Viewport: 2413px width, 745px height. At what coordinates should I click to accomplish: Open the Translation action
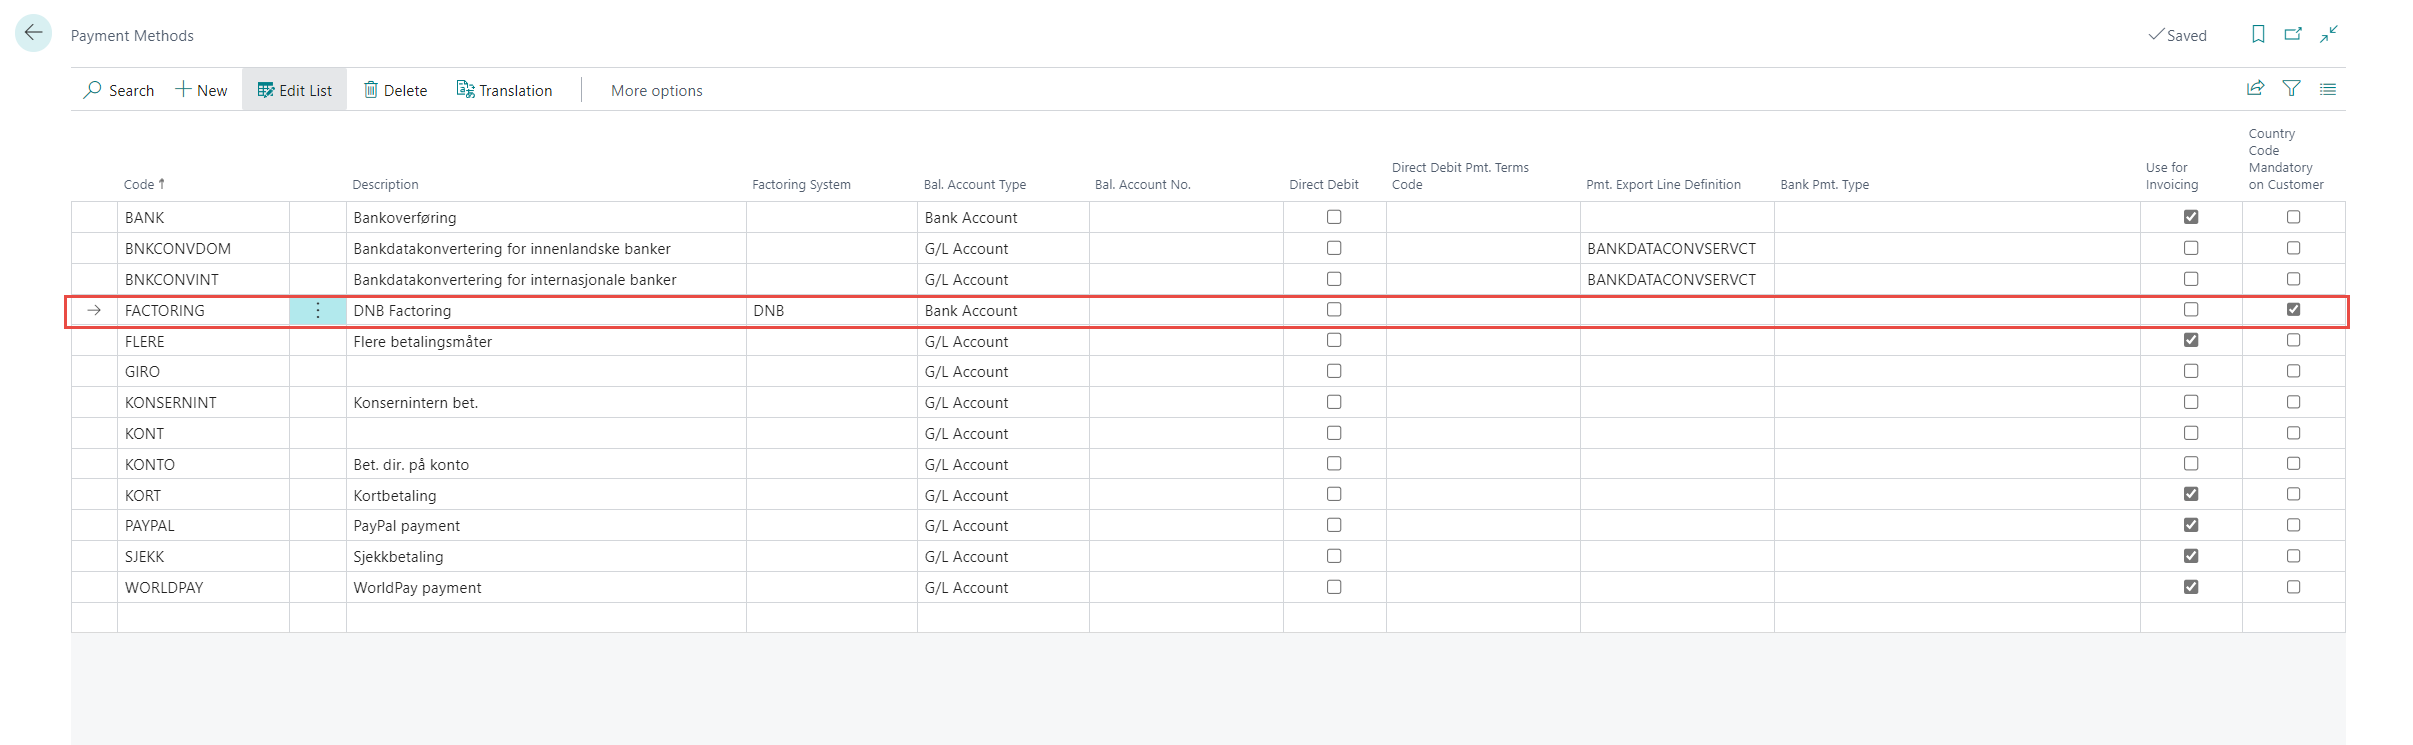pyautogui.click(x=504, y=90)
